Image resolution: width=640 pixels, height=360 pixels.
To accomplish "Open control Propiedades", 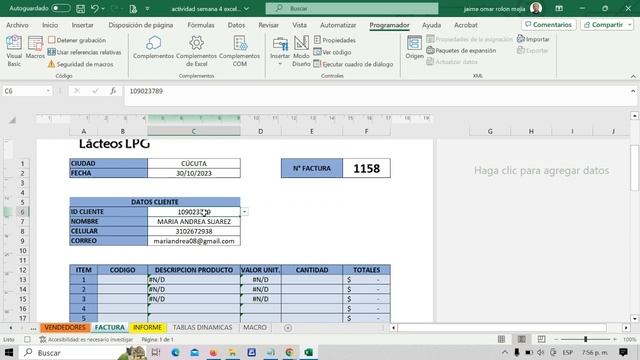I will 335,40.
